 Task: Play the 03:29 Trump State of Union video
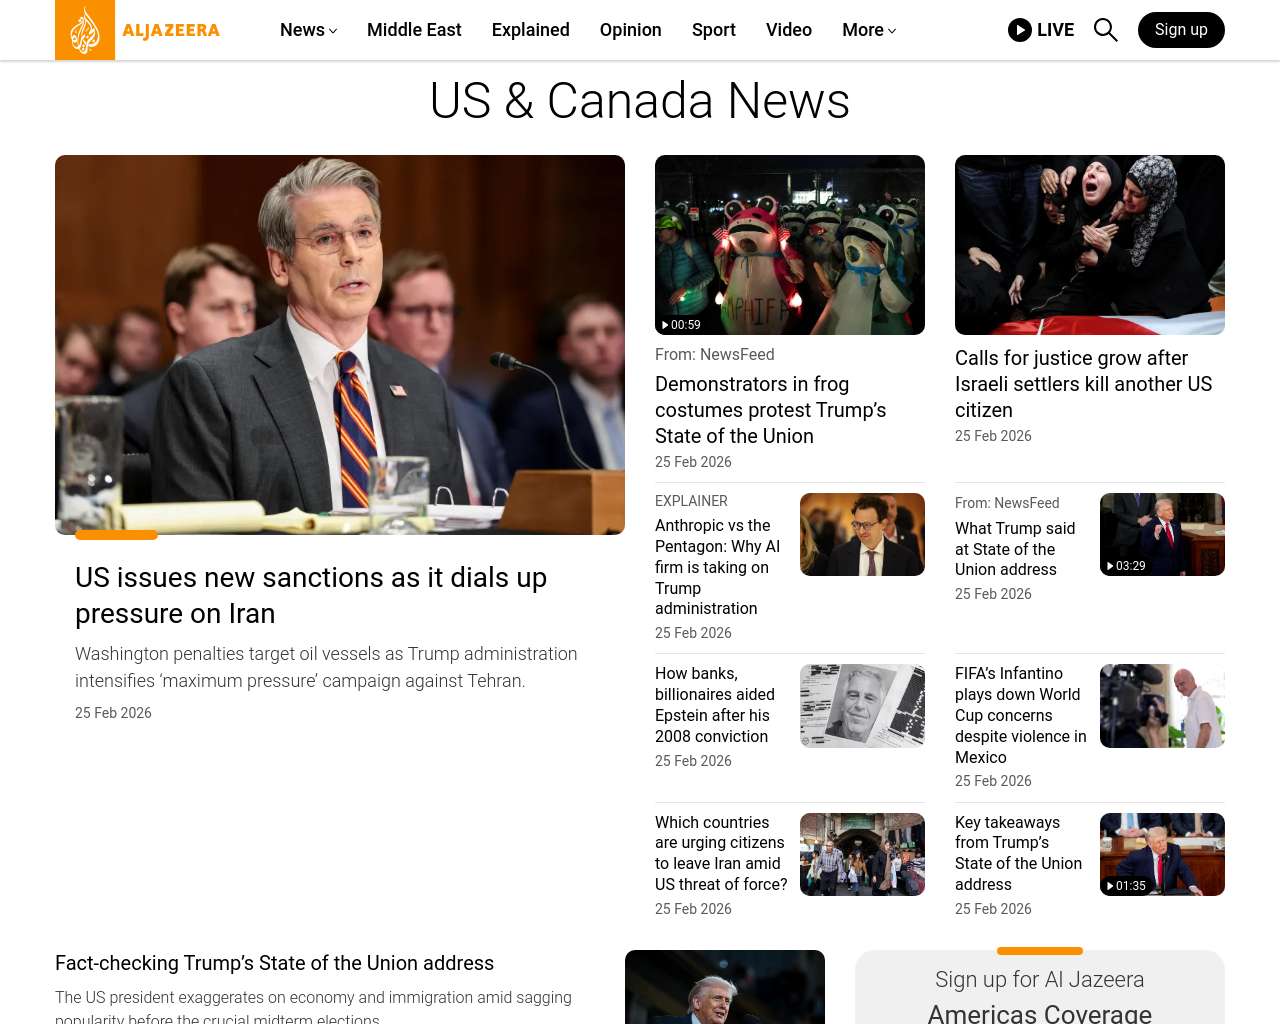(1161, 534)
